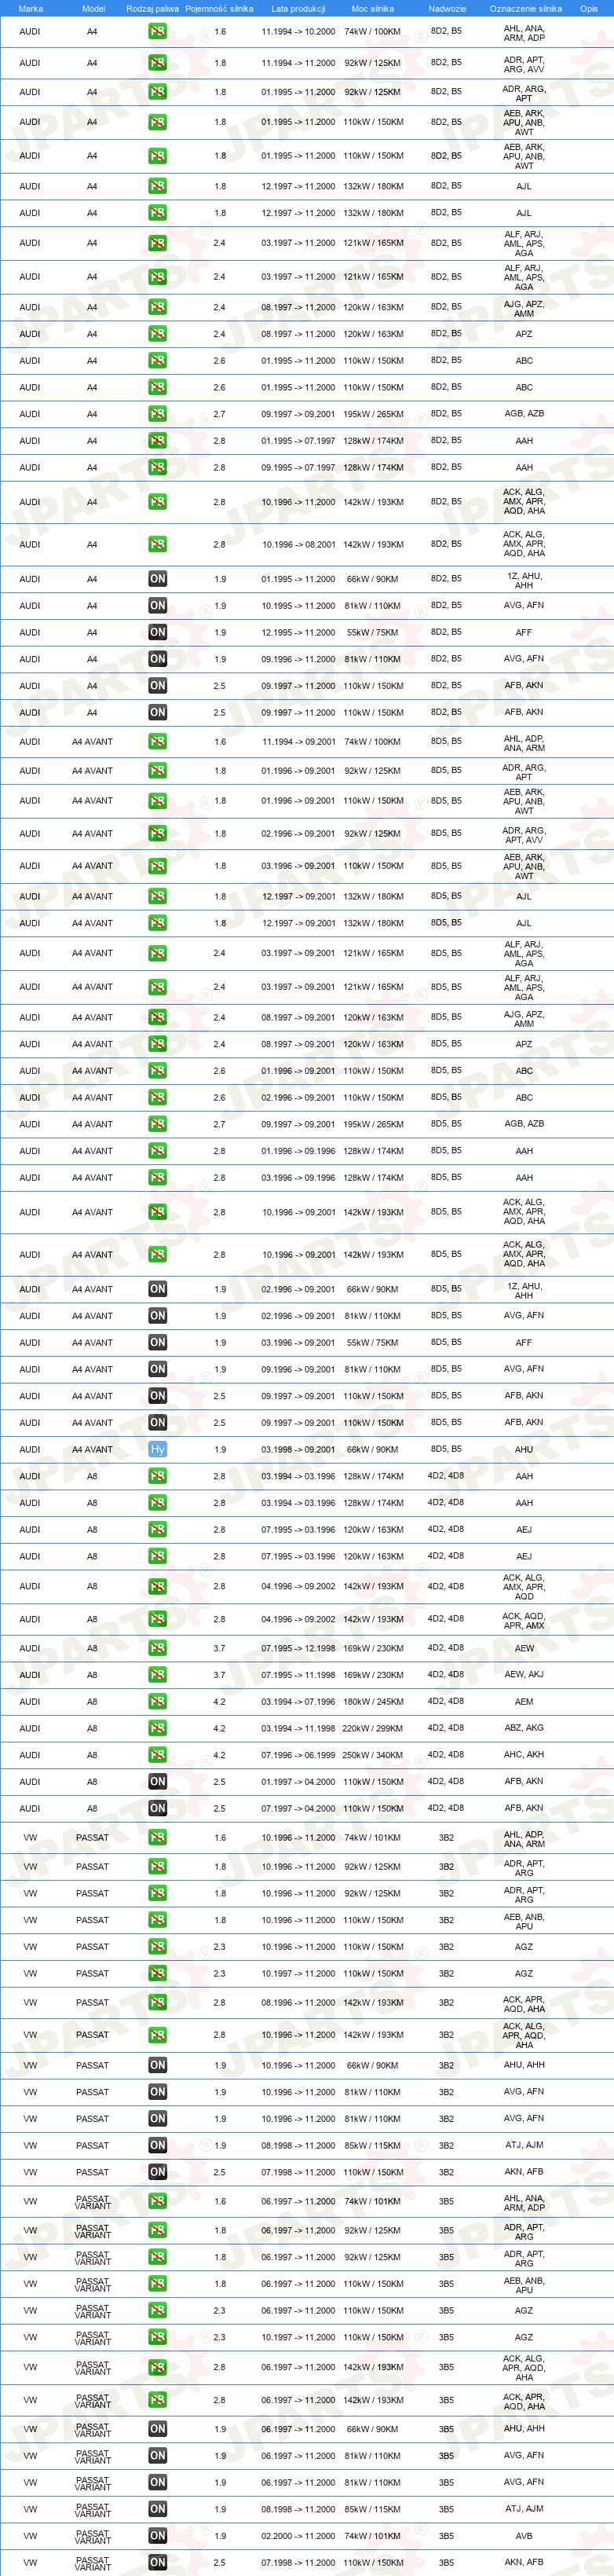Click date range '03.1994 -> 07.1996'
The width and height of the screenshot is (614, 2576).
tap(298, 1702)
